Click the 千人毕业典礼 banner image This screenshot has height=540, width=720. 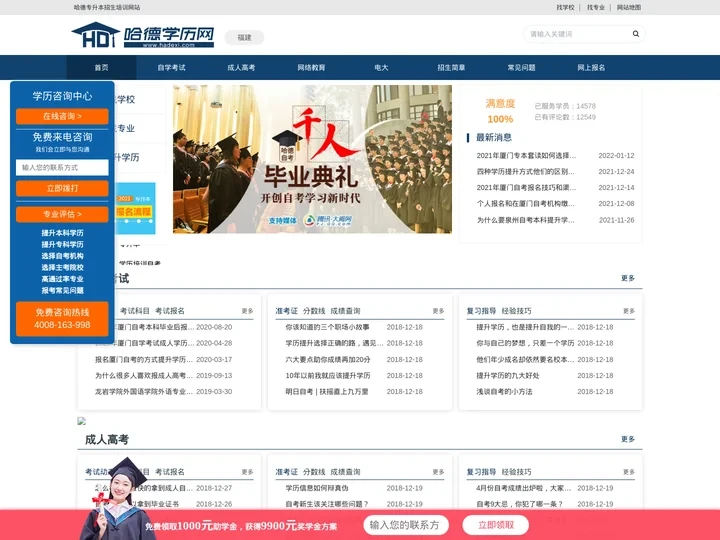312,159
